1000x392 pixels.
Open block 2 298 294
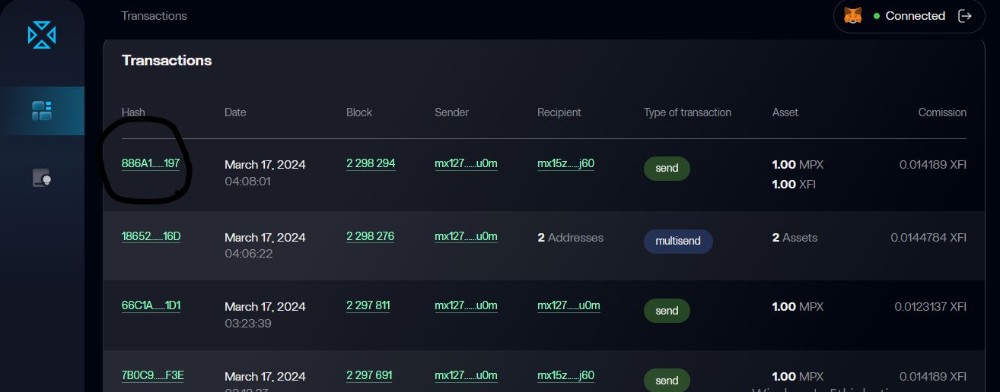tap(371, 163)
